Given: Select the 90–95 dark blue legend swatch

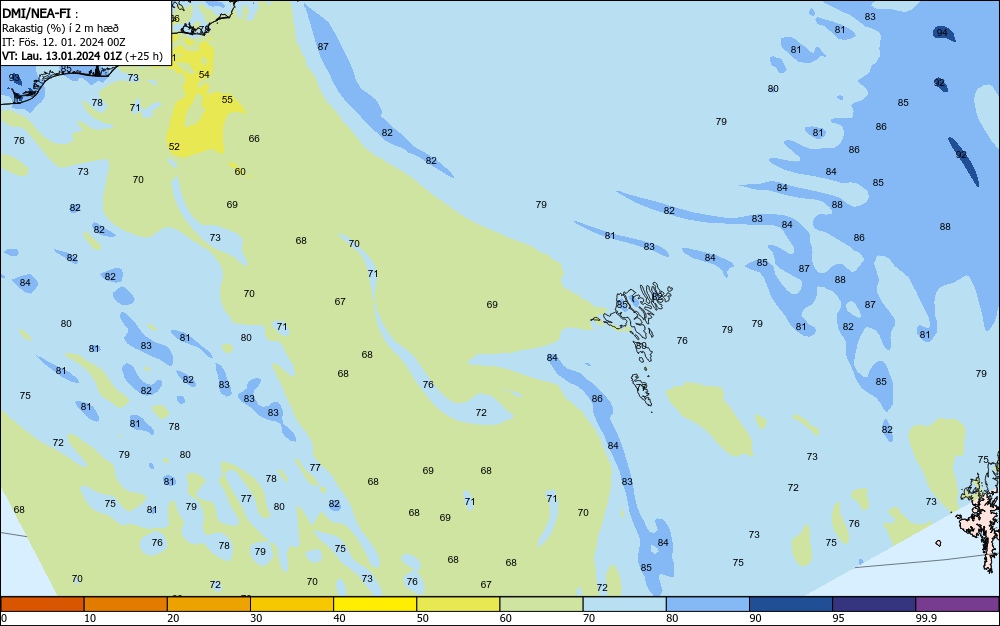Looking at the screenshot, I should pyautogui.click(x=791, y=604).
